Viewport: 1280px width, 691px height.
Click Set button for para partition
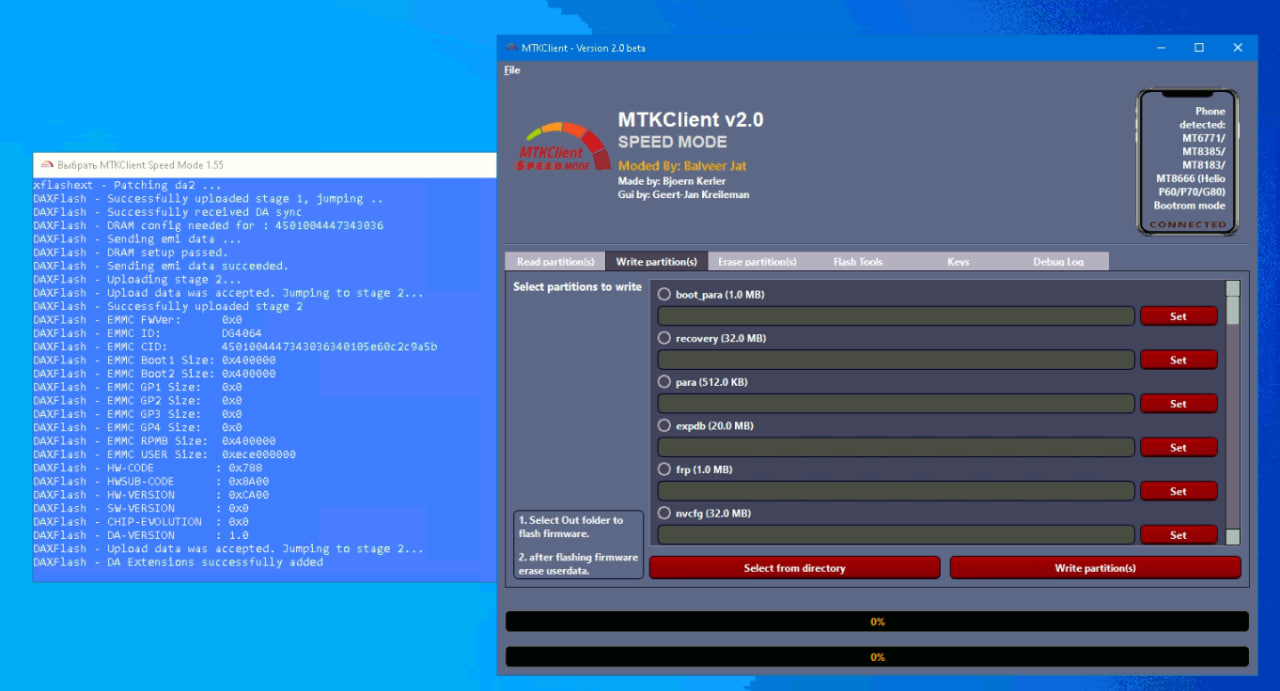(1178, 404)
